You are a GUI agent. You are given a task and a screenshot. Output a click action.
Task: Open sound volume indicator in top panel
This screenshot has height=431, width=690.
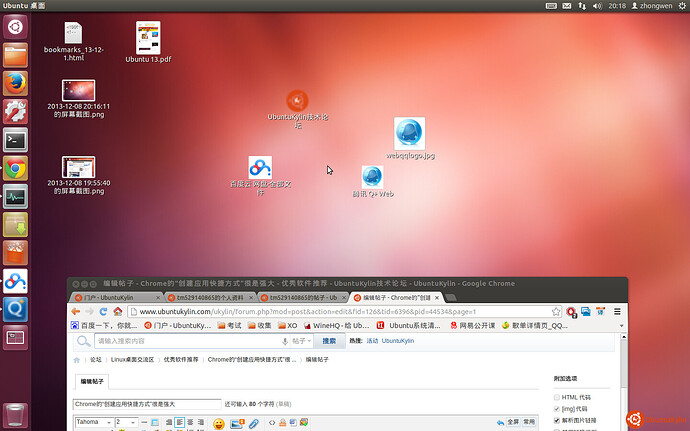pyautogui.click(x=597, y=6)
